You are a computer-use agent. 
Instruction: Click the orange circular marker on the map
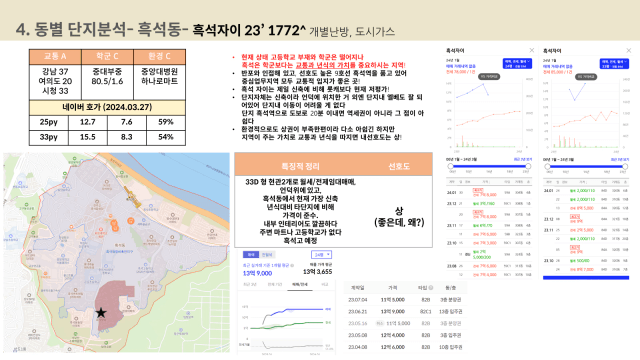(131, 221)
